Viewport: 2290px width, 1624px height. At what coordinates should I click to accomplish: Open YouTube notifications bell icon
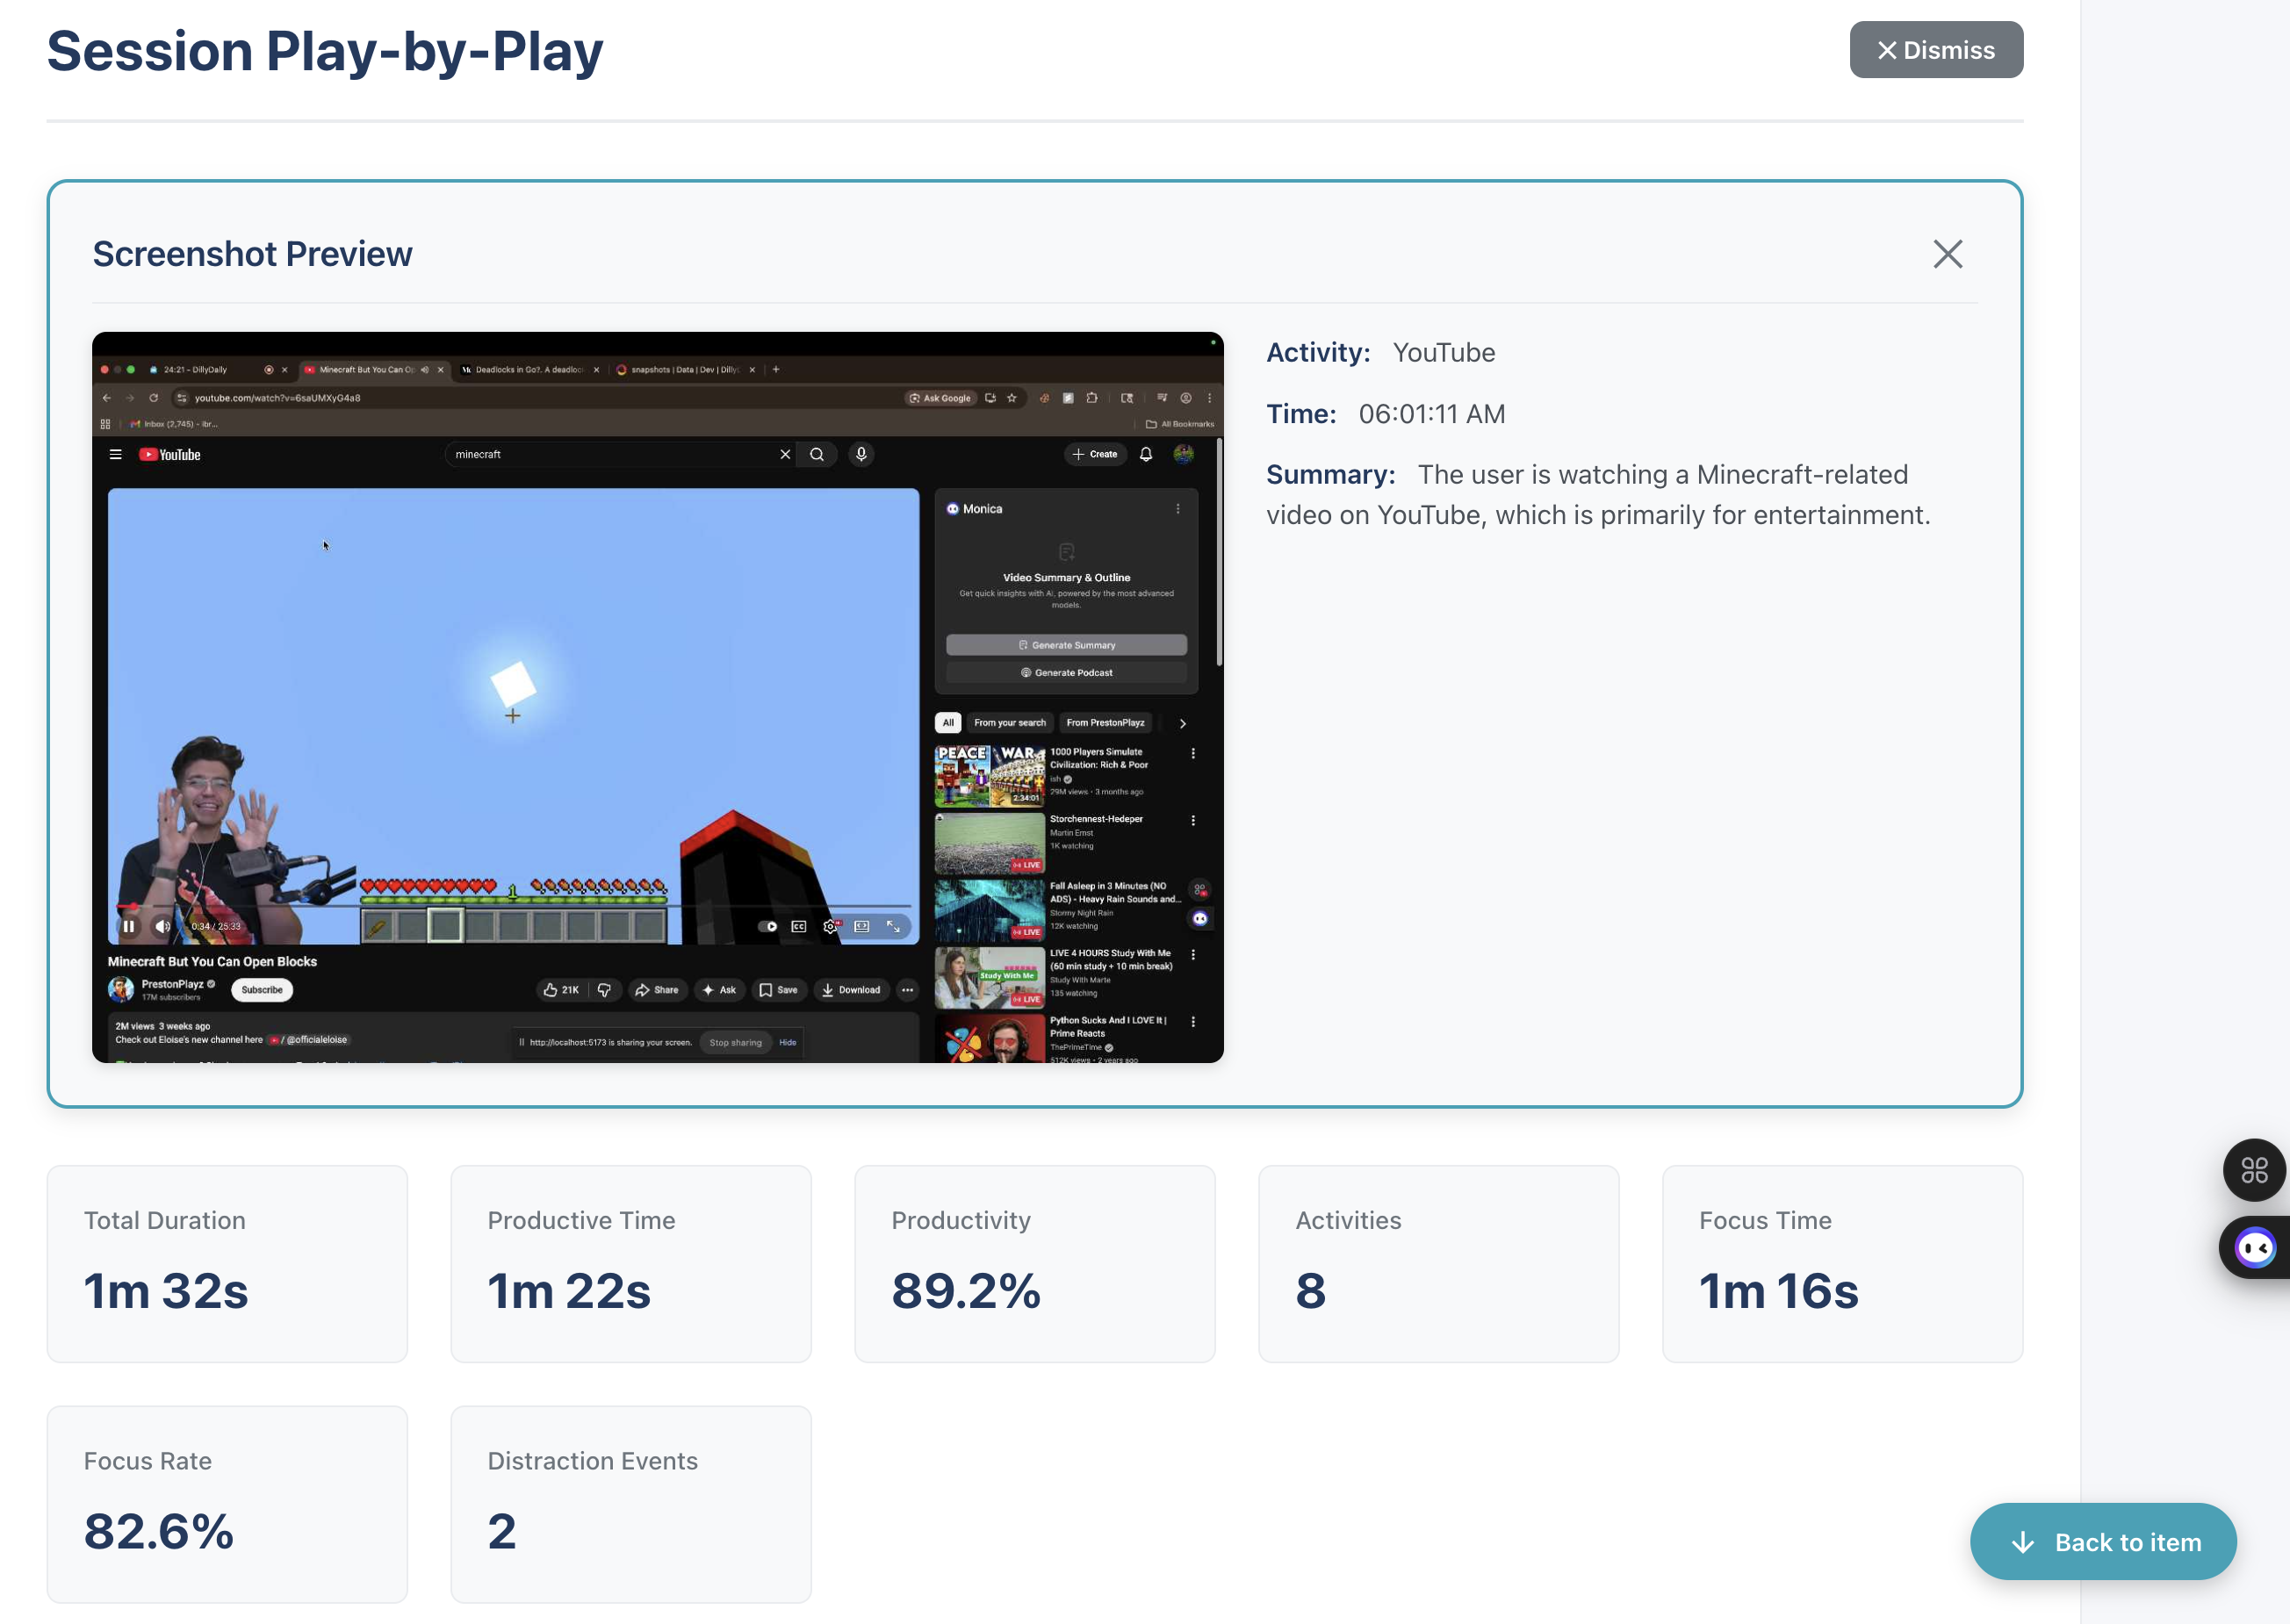(x=1146, y=454)
